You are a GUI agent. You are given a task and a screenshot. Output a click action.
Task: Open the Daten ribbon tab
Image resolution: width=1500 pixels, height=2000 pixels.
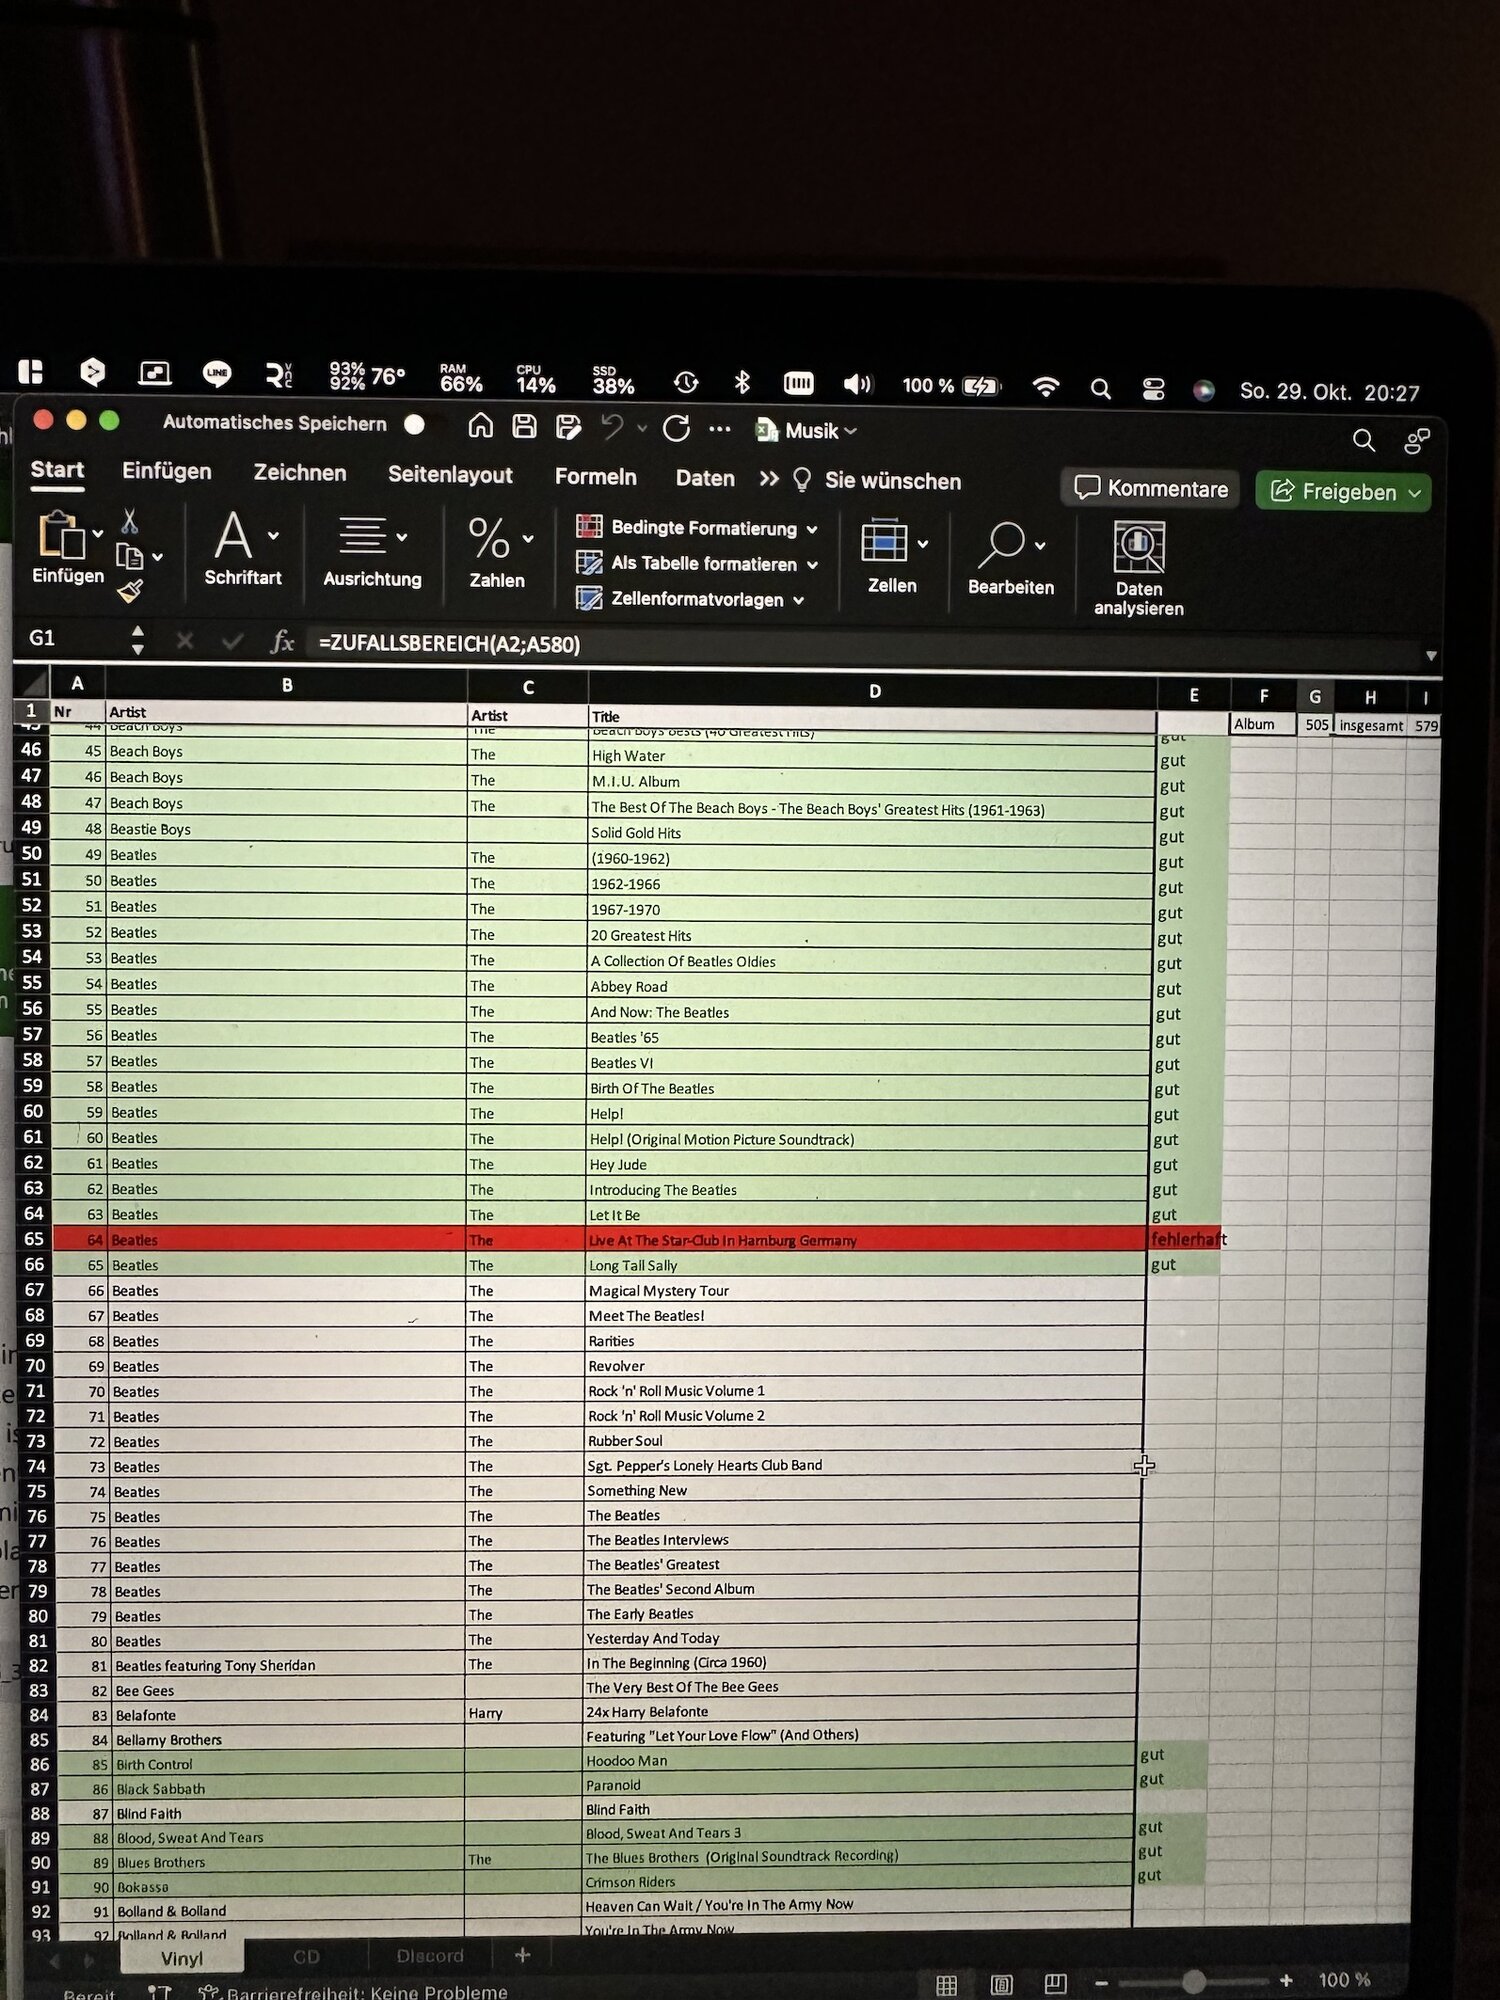tap(705, 479)
